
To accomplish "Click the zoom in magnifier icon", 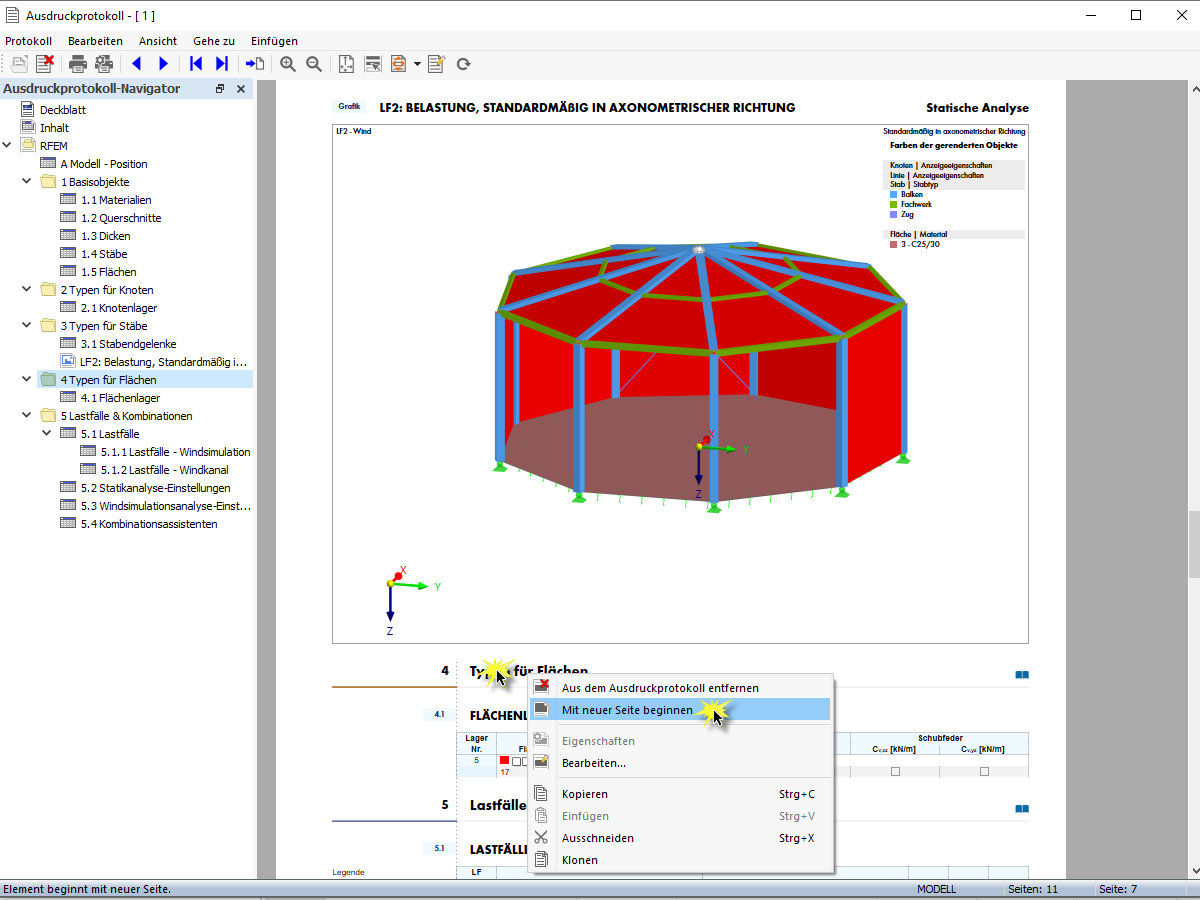I will click(288, 64).
